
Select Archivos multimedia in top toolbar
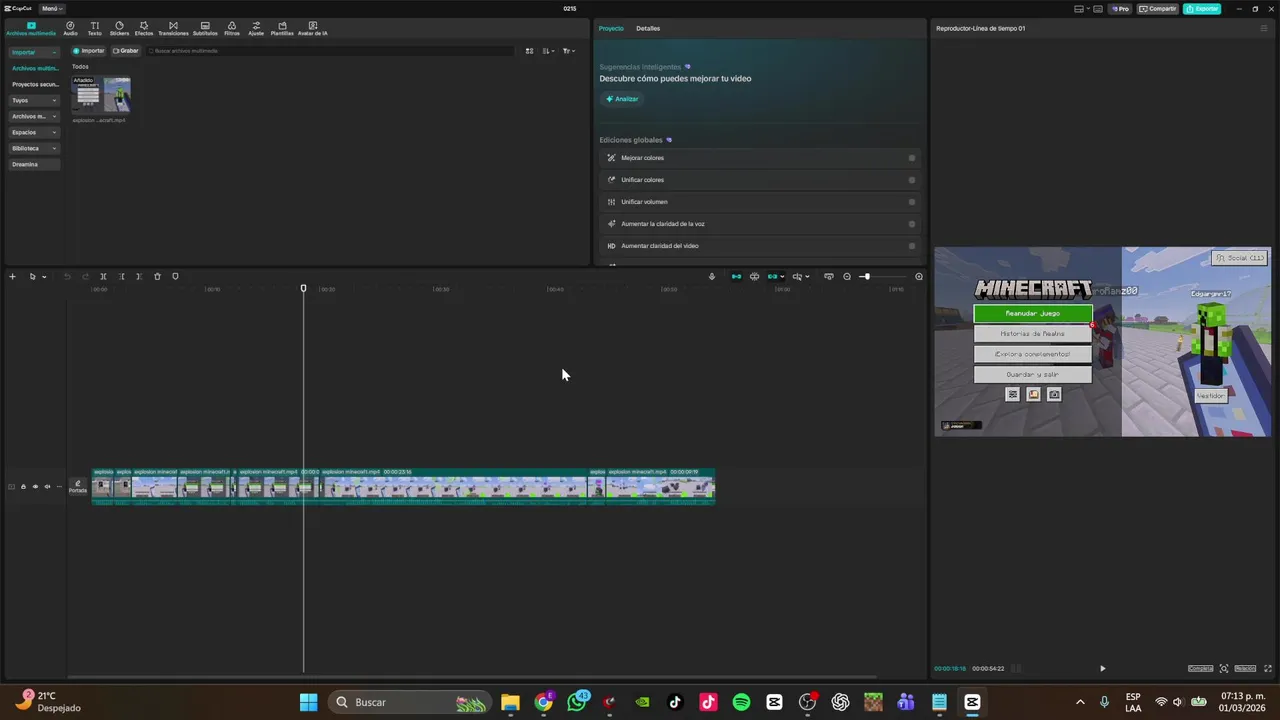(x=31, y=28)
